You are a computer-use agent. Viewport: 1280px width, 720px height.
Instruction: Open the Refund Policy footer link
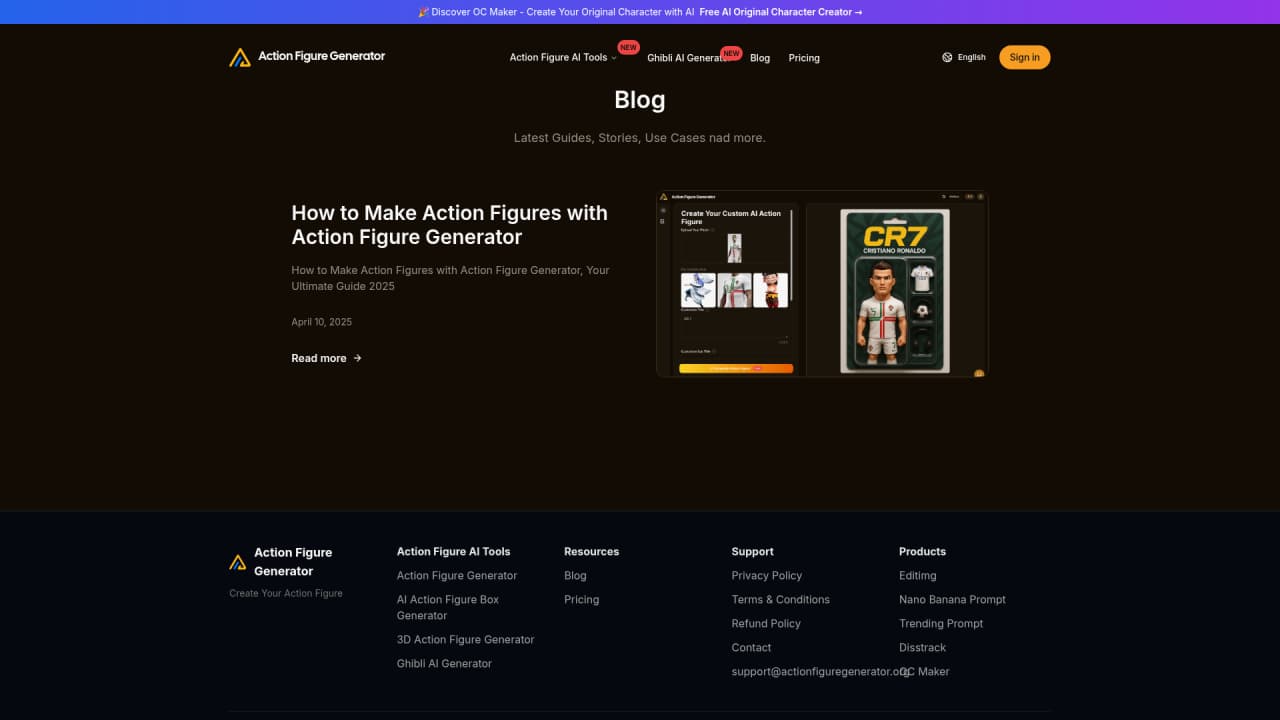(766, 624)
